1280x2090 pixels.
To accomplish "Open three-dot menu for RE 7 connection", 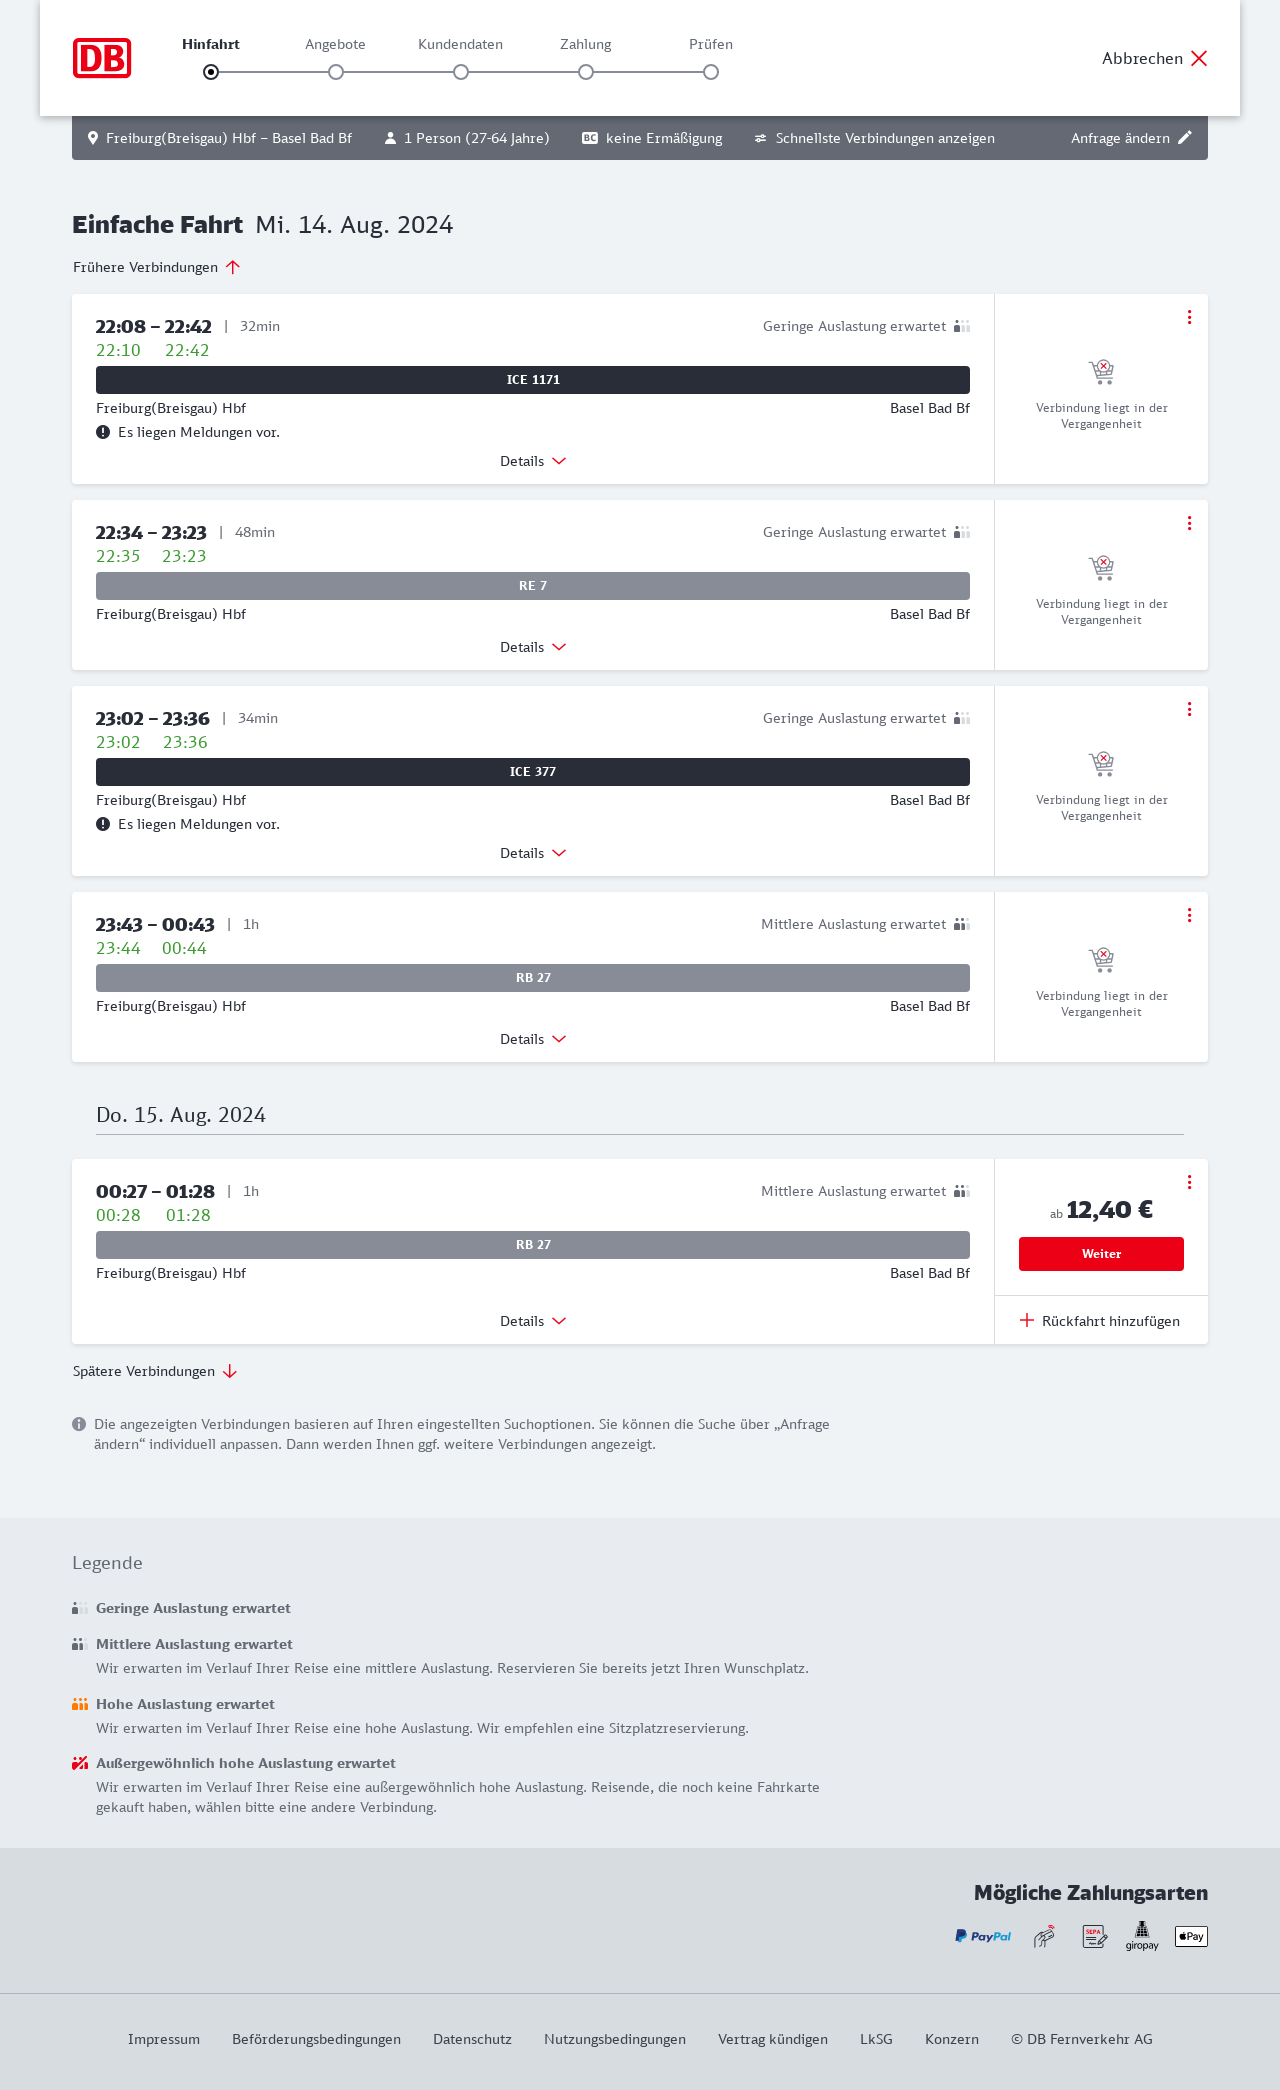I will pos(1189,523).
